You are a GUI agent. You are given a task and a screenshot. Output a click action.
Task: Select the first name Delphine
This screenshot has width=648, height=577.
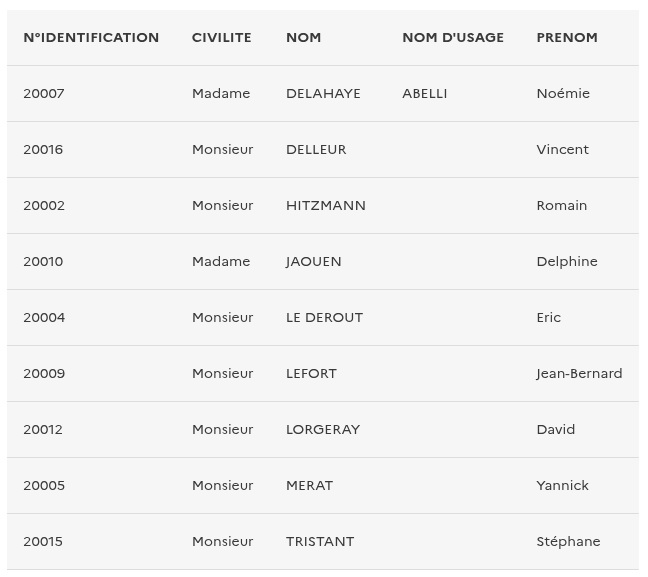567,262
